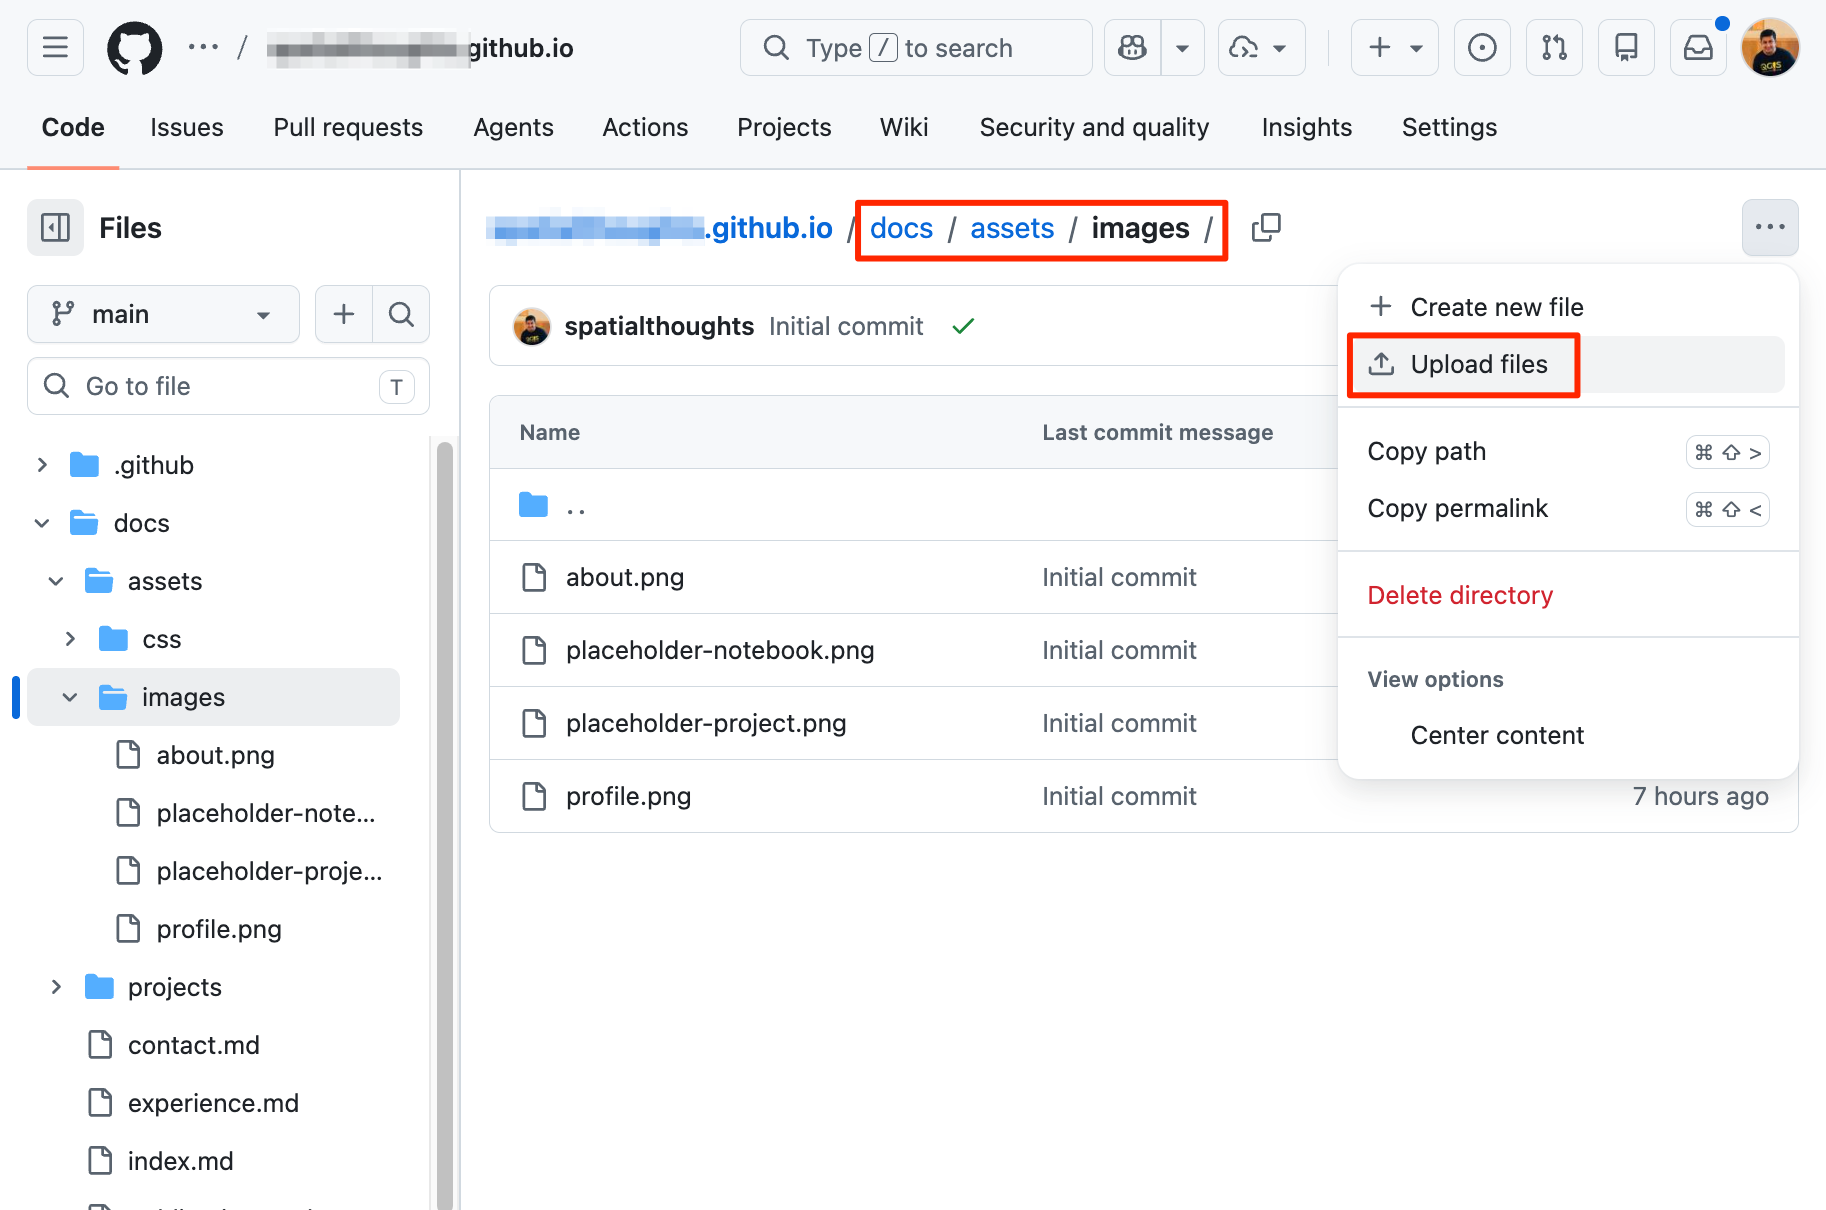Screen dimensions: 1826x1210
Task: Open profile.png in the file list
Action: (x=628, y=797)
